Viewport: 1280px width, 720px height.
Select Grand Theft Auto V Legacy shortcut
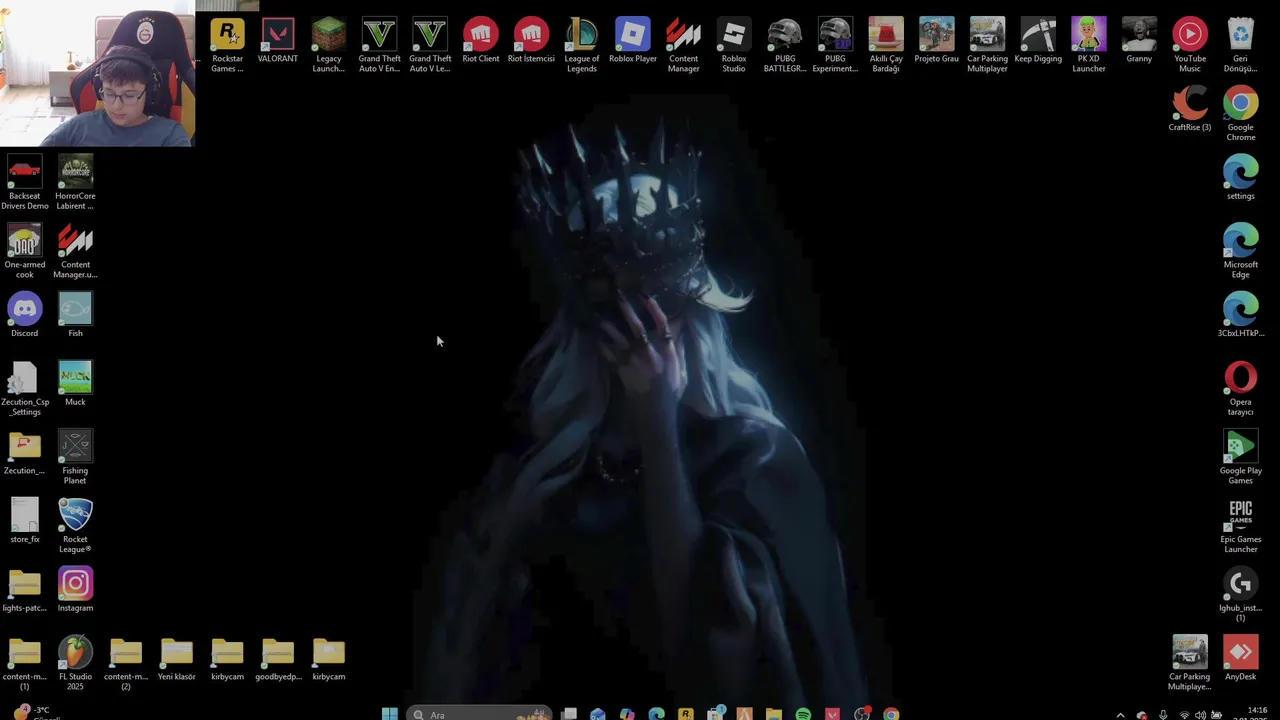point(430,45)
